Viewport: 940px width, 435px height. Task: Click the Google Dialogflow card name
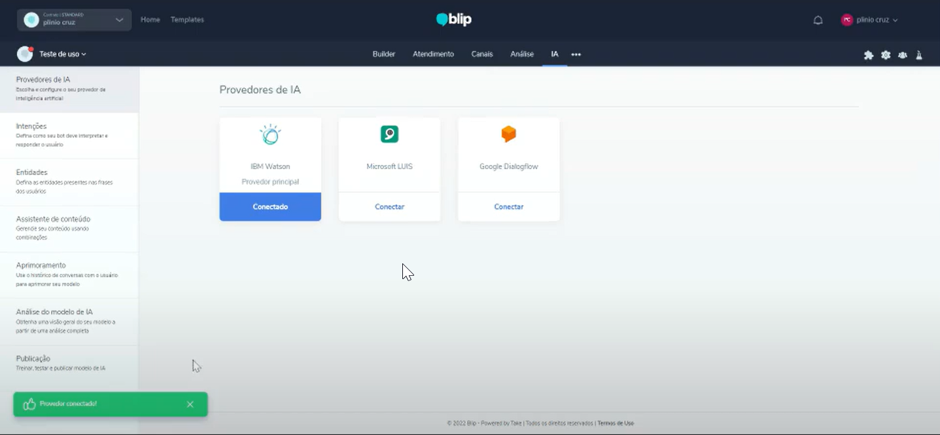[508, 167]
